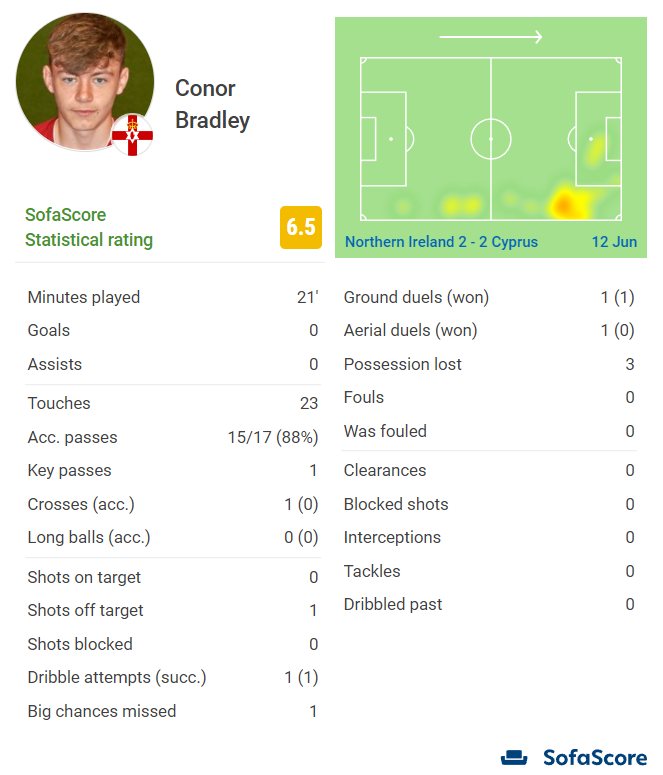Select the Big chances missed row
The width and height of the screenshot is (663, 775).
[x=173, y=711]
